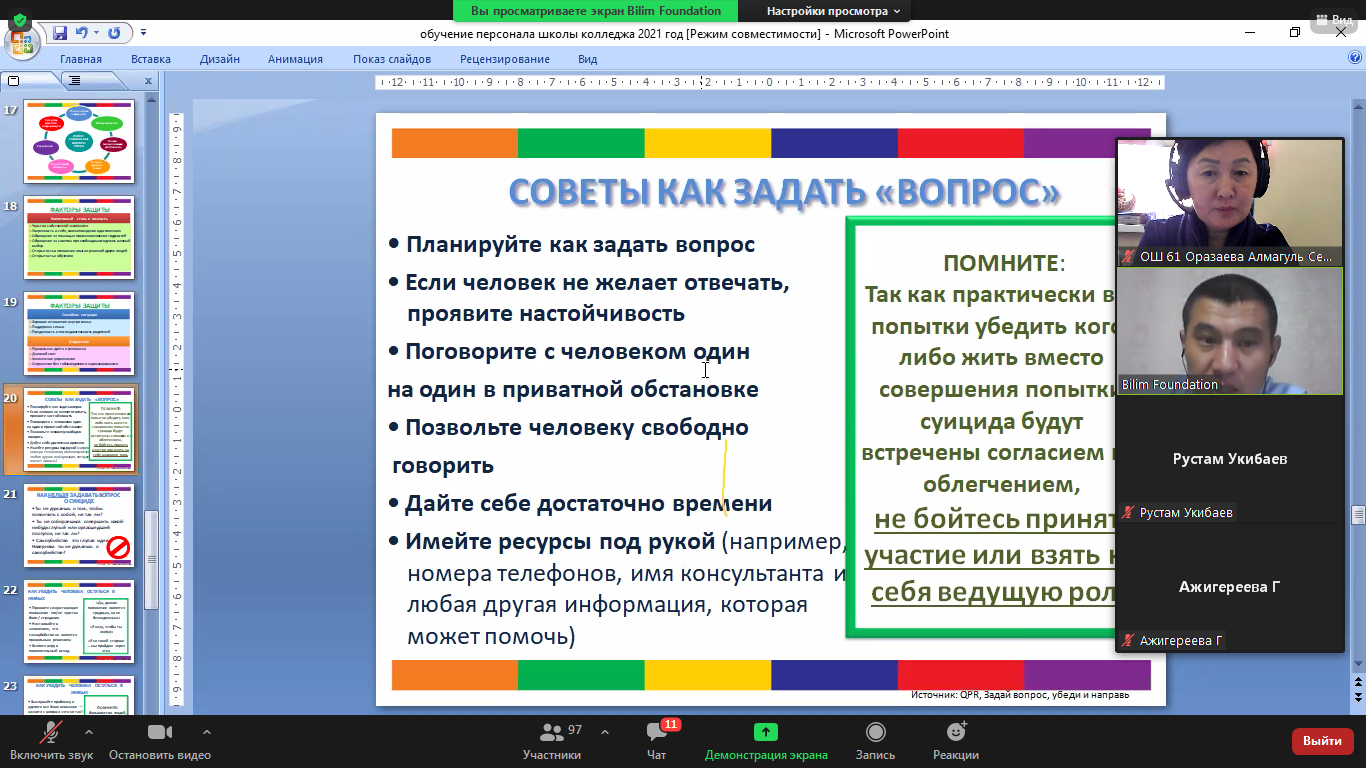
Task: Open the Chat with 11 unread messages
Action: pos(657,733)
